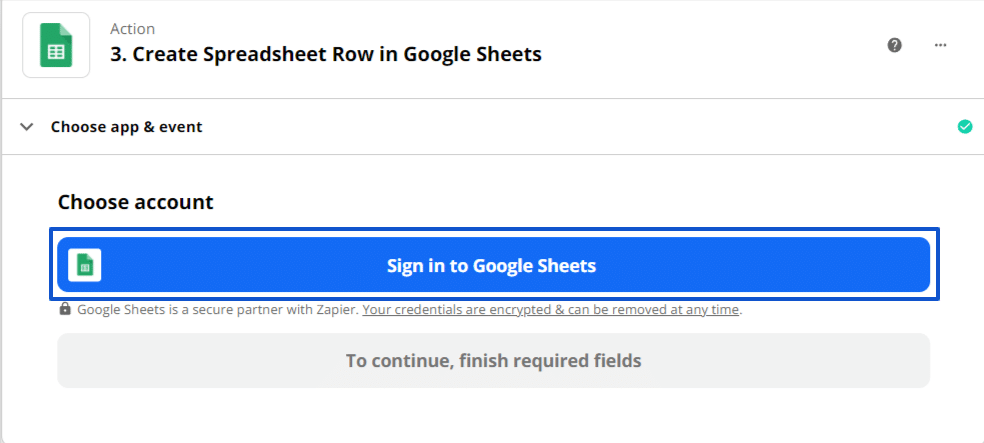
Task: Click the padlock security icon
Action: [x=65, y=309]
